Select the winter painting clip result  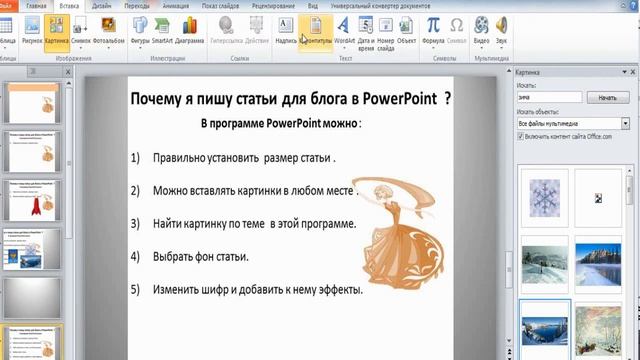598,331
